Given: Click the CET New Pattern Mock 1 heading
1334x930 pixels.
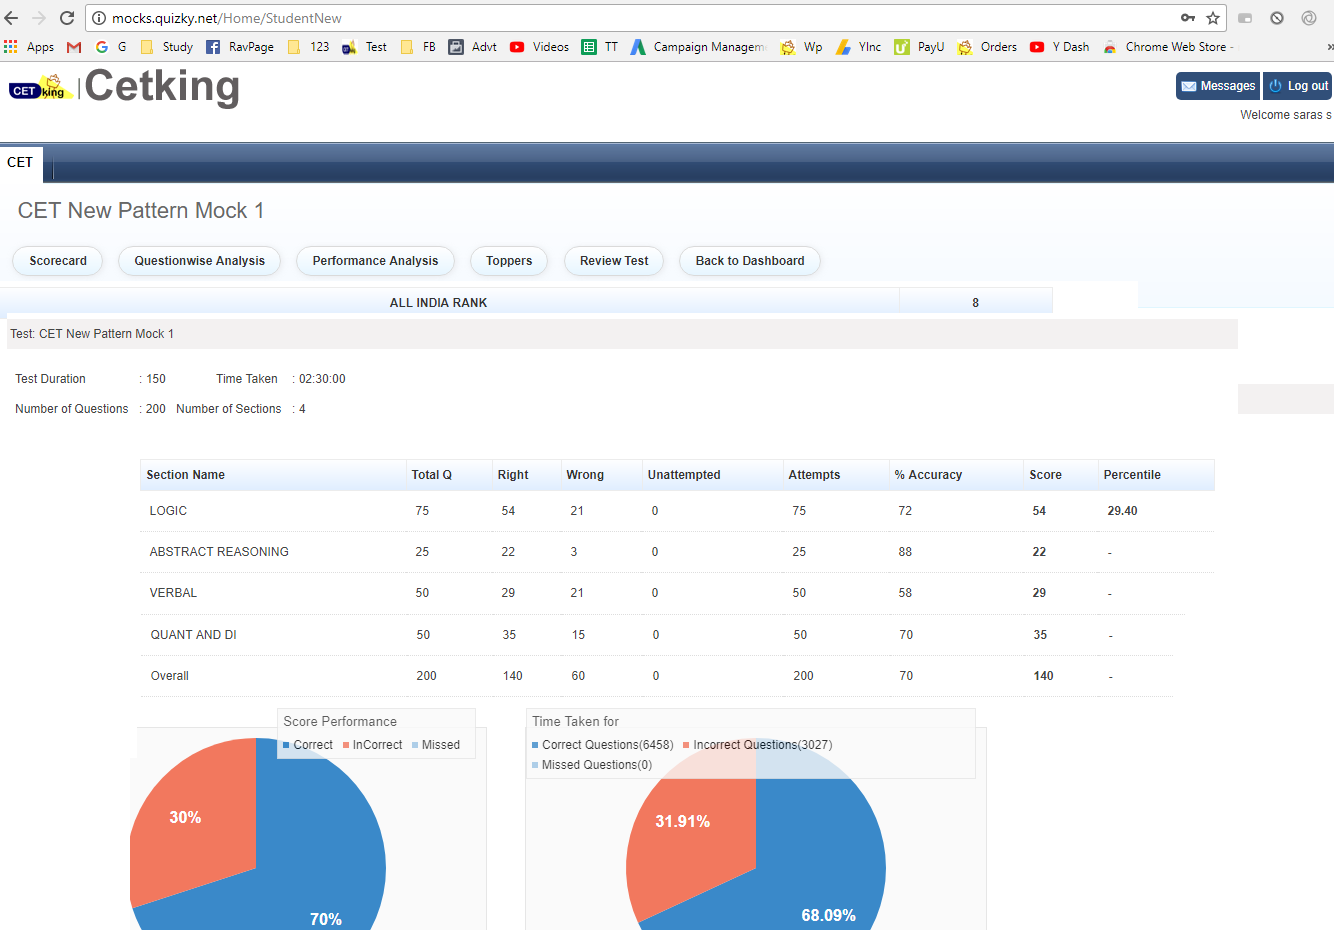Looking at the screenshot, I should (x=141, y=211).
